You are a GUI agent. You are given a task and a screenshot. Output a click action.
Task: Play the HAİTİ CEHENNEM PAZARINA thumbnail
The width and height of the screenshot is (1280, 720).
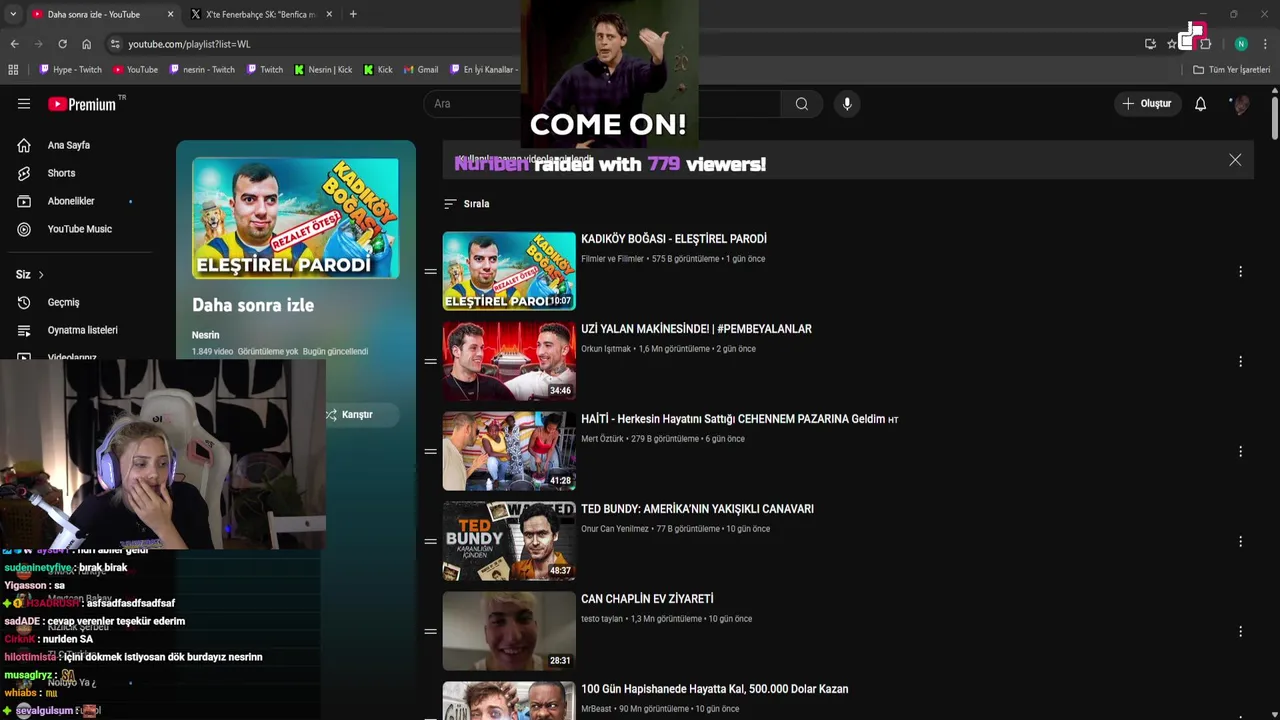[x=509, y=451]
